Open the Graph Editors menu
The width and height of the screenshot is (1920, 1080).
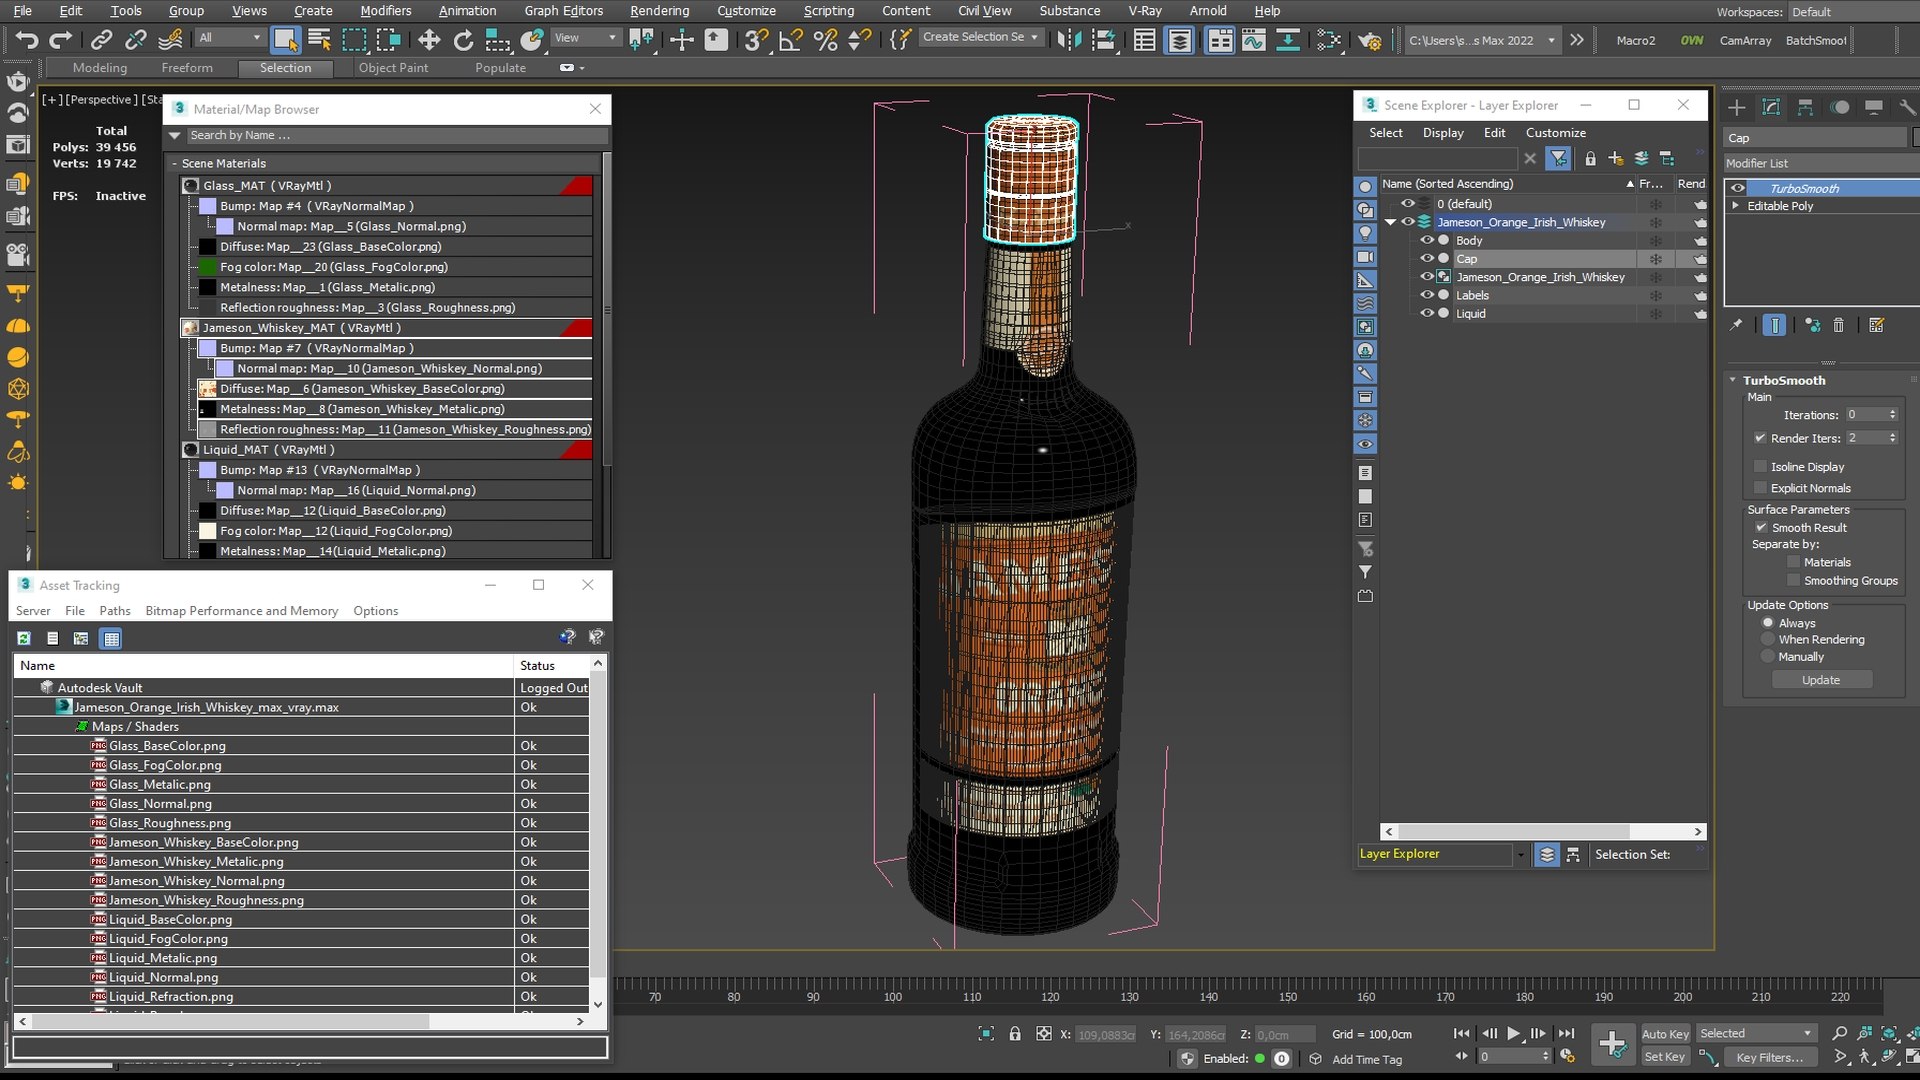coord(563,11)
